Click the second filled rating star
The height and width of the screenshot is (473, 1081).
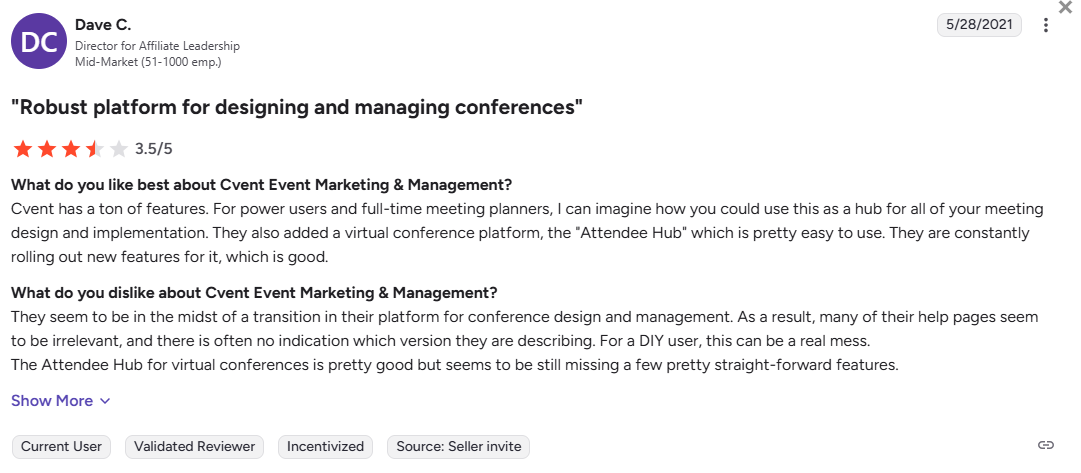(x=46, y=150)
